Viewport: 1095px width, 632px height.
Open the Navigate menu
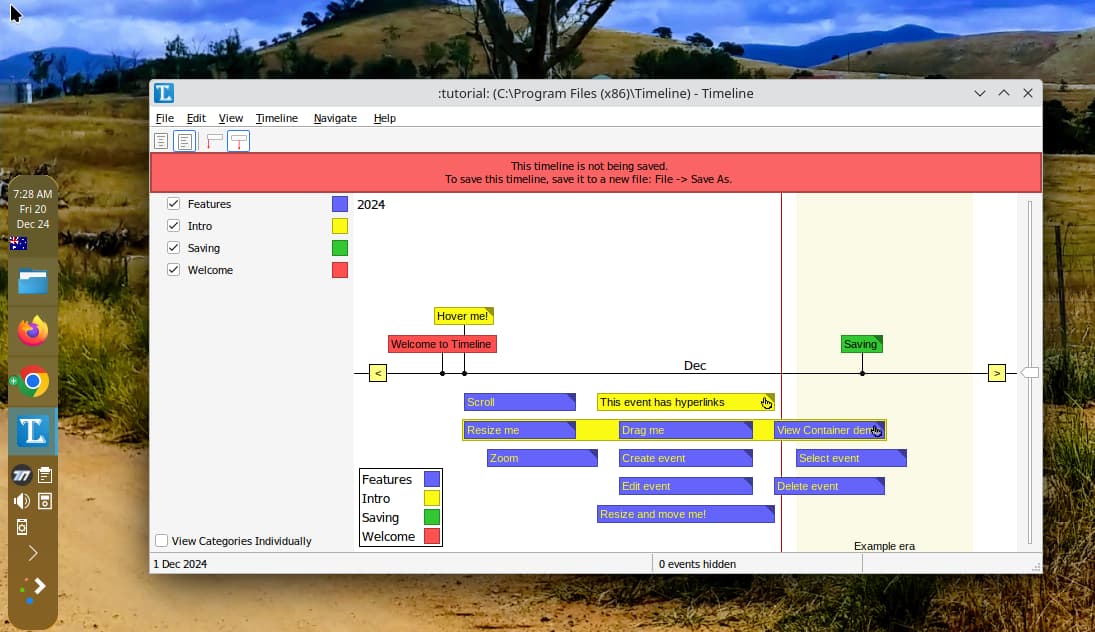(335, 118)
